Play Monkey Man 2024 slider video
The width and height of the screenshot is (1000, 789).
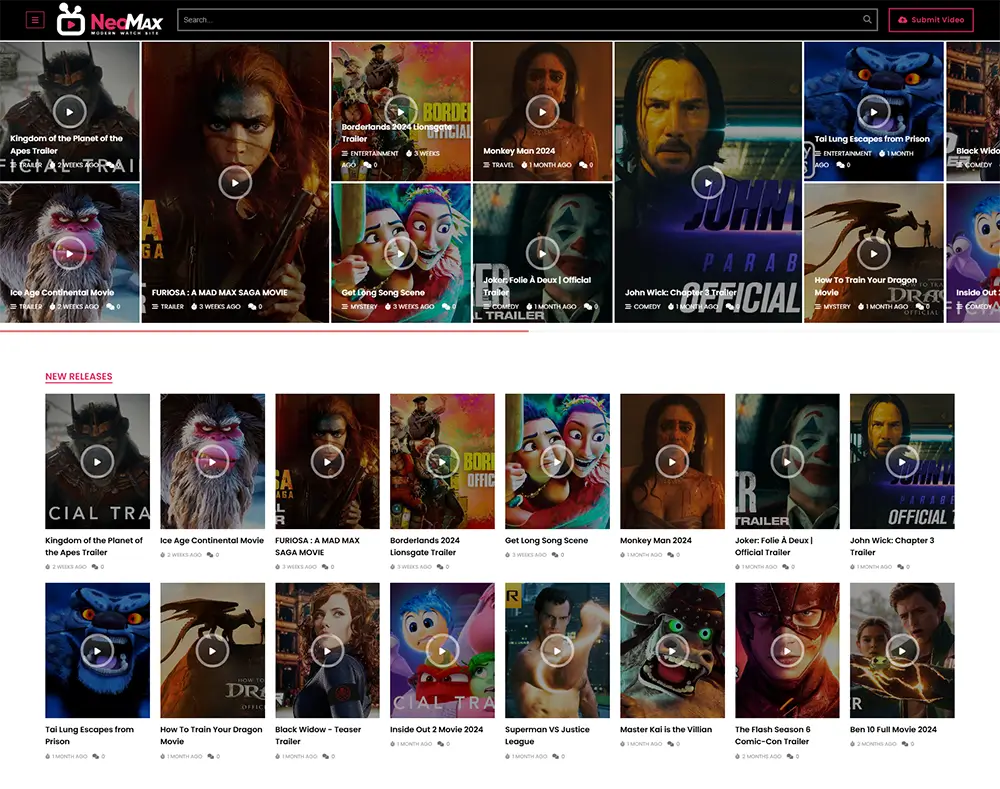pos(542,112)
